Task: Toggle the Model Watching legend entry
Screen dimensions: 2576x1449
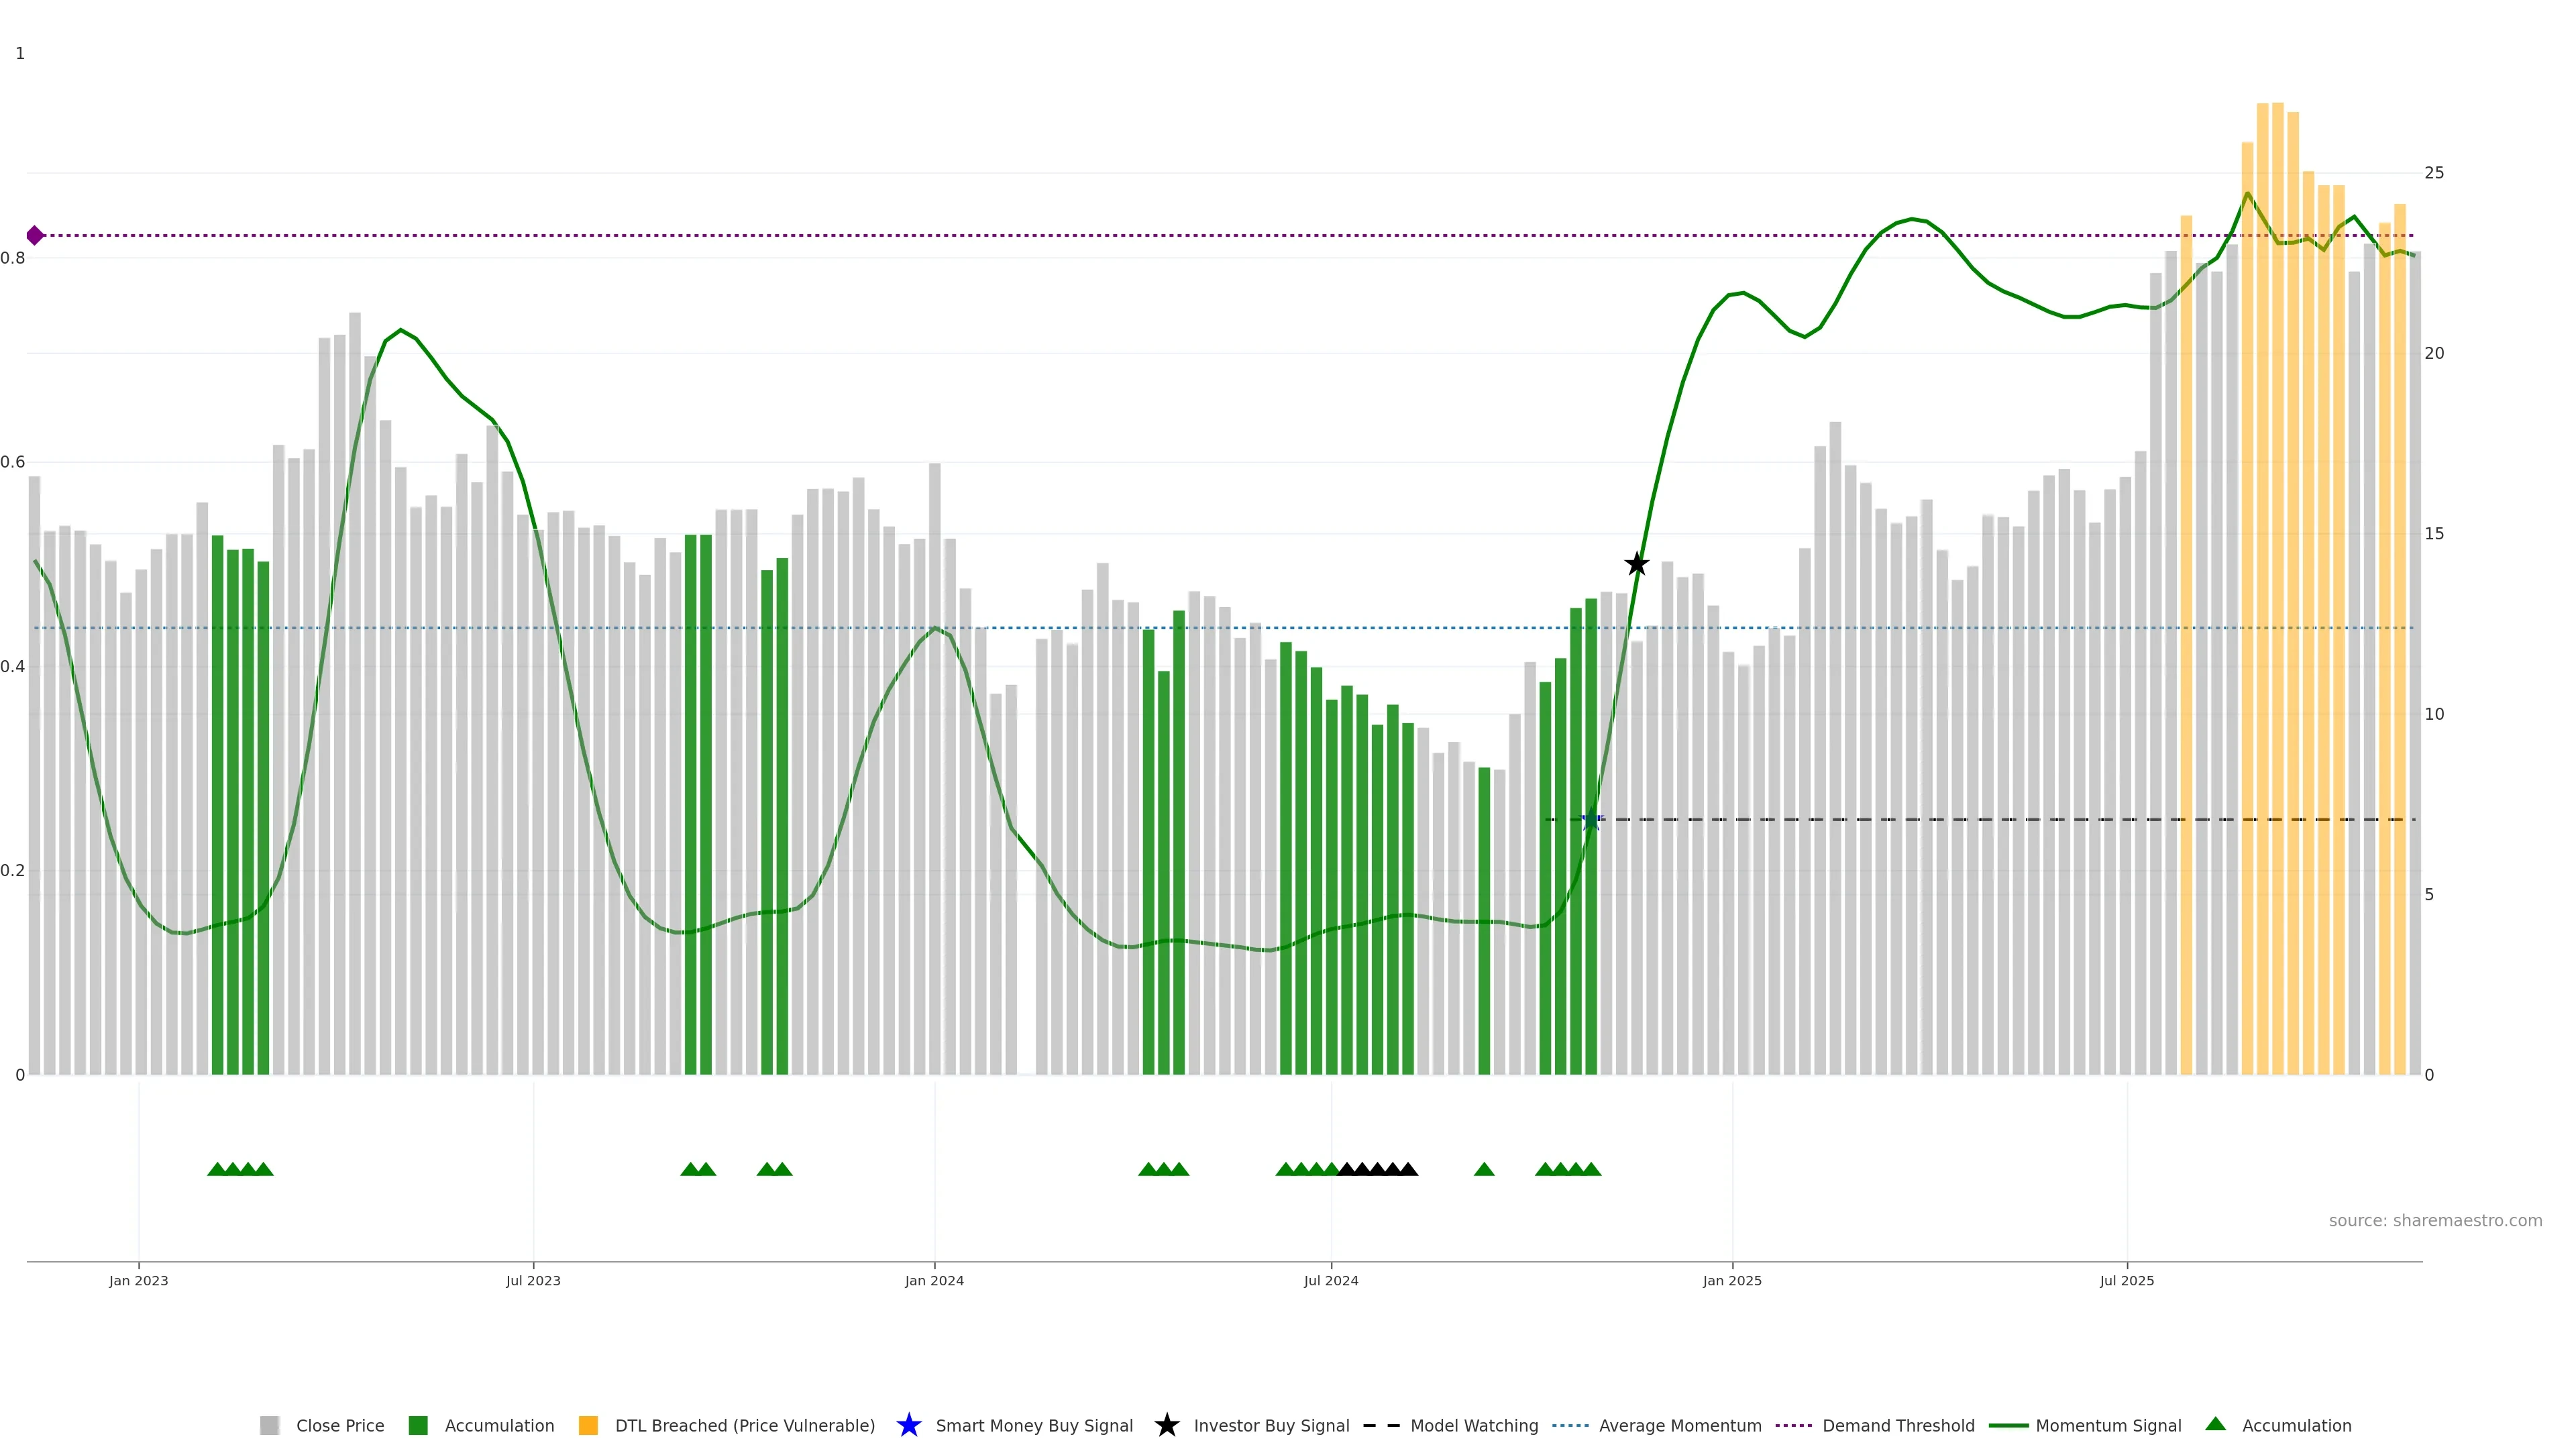Action: pyautogui.click(x=1474, y=1425)
